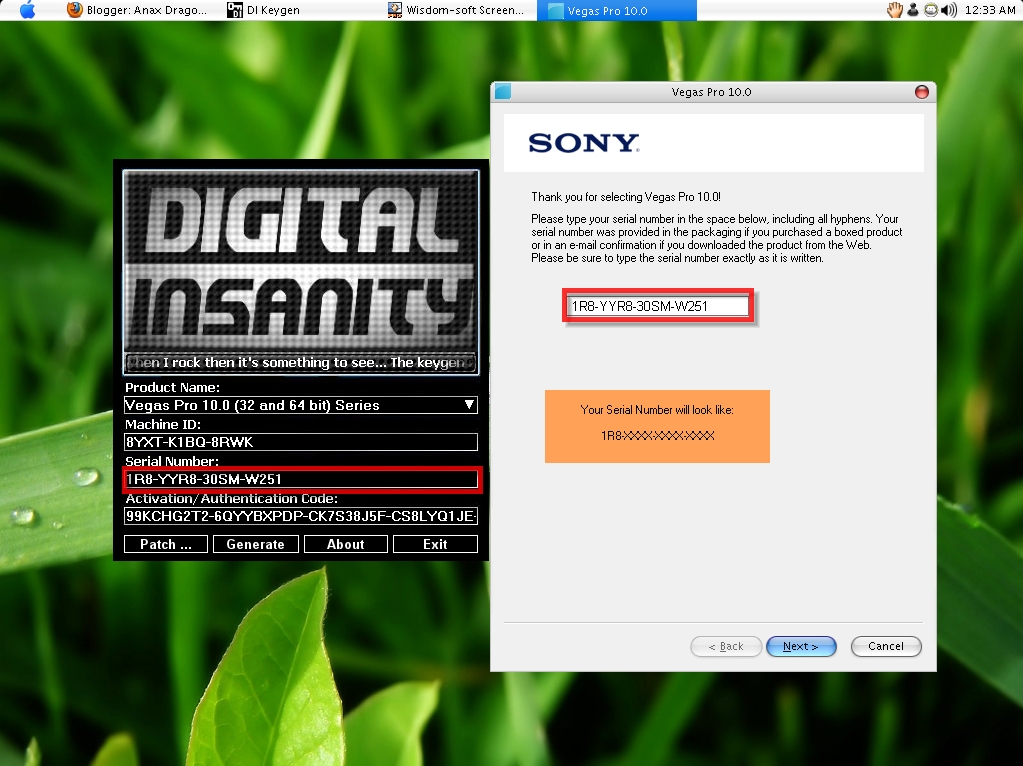
Task: Click the Exit button in keygen
Action: [x=435, y=544]
